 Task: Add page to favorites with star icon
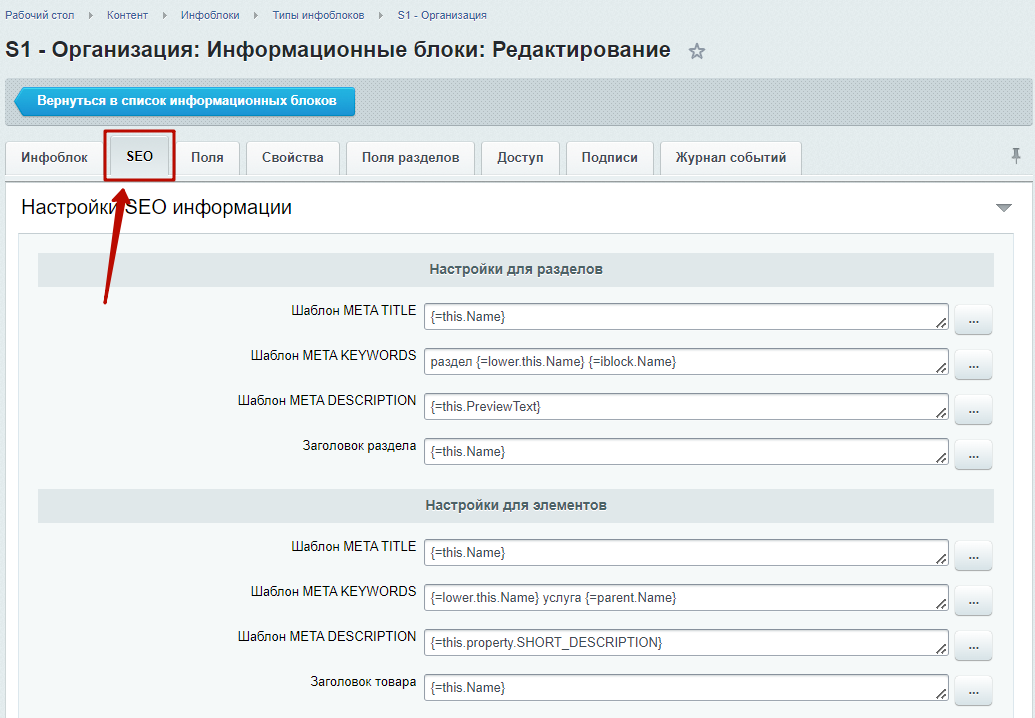697,52
